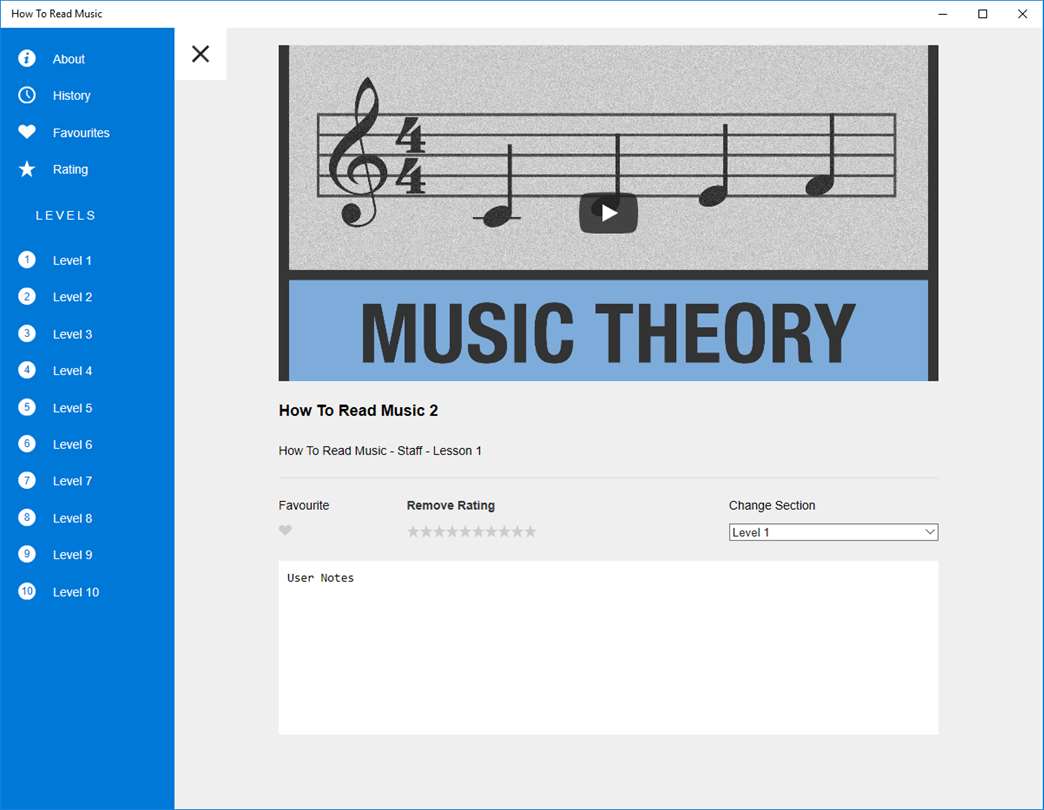Open the About info icon
The width and height of the screenshot is (1044, 810).
point(27,59)
